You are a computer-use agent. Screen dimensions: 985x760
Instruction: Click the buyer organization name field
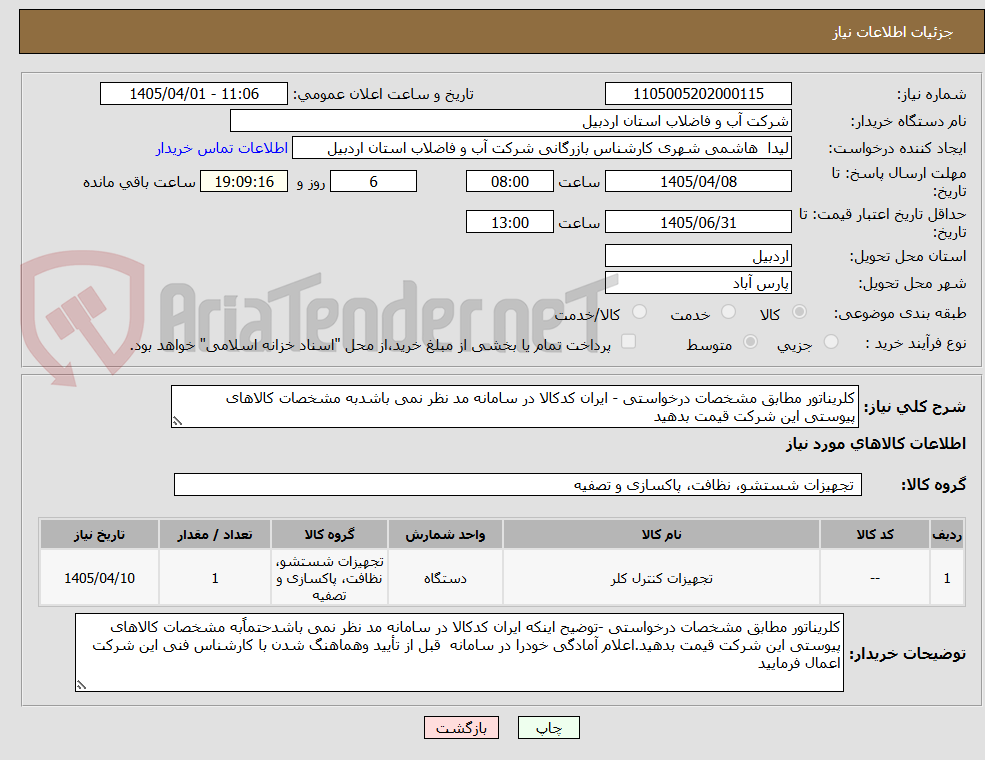pyautogui.click(x=510, y=121)
